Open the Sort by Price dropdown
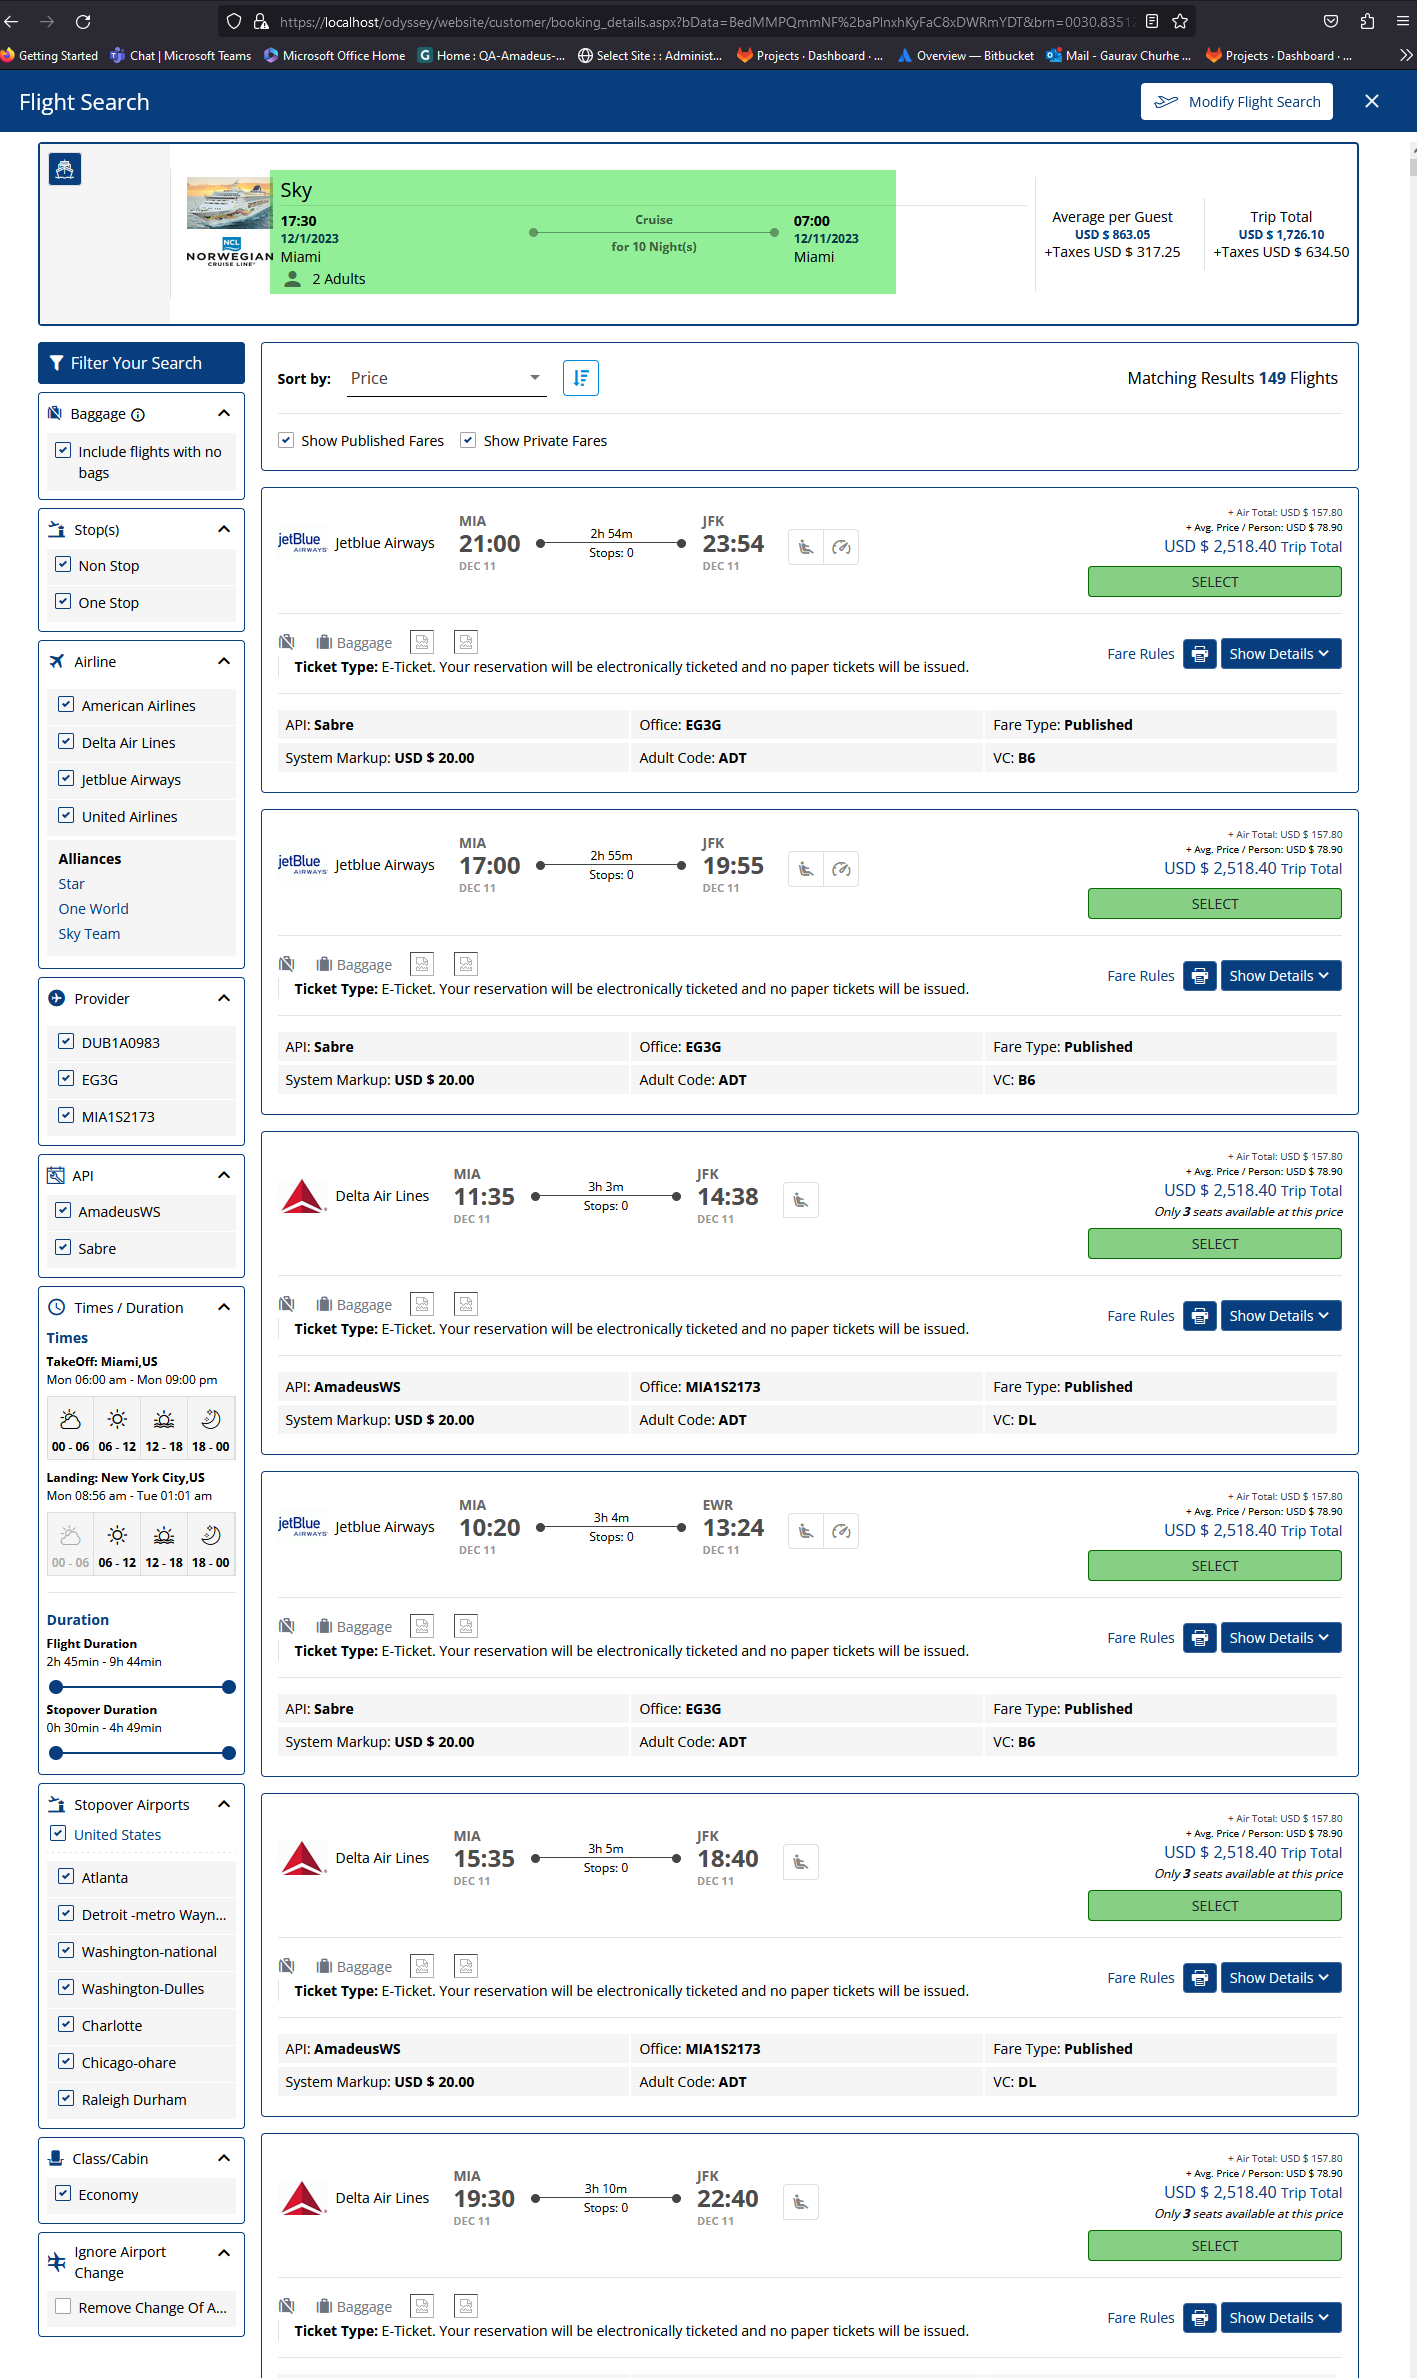This screenshot has width=1417, height=2378. click(446, 378)
